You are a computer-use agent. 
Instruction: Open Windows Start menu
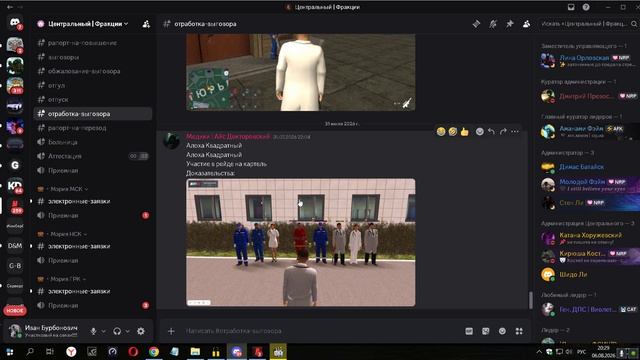10,352
